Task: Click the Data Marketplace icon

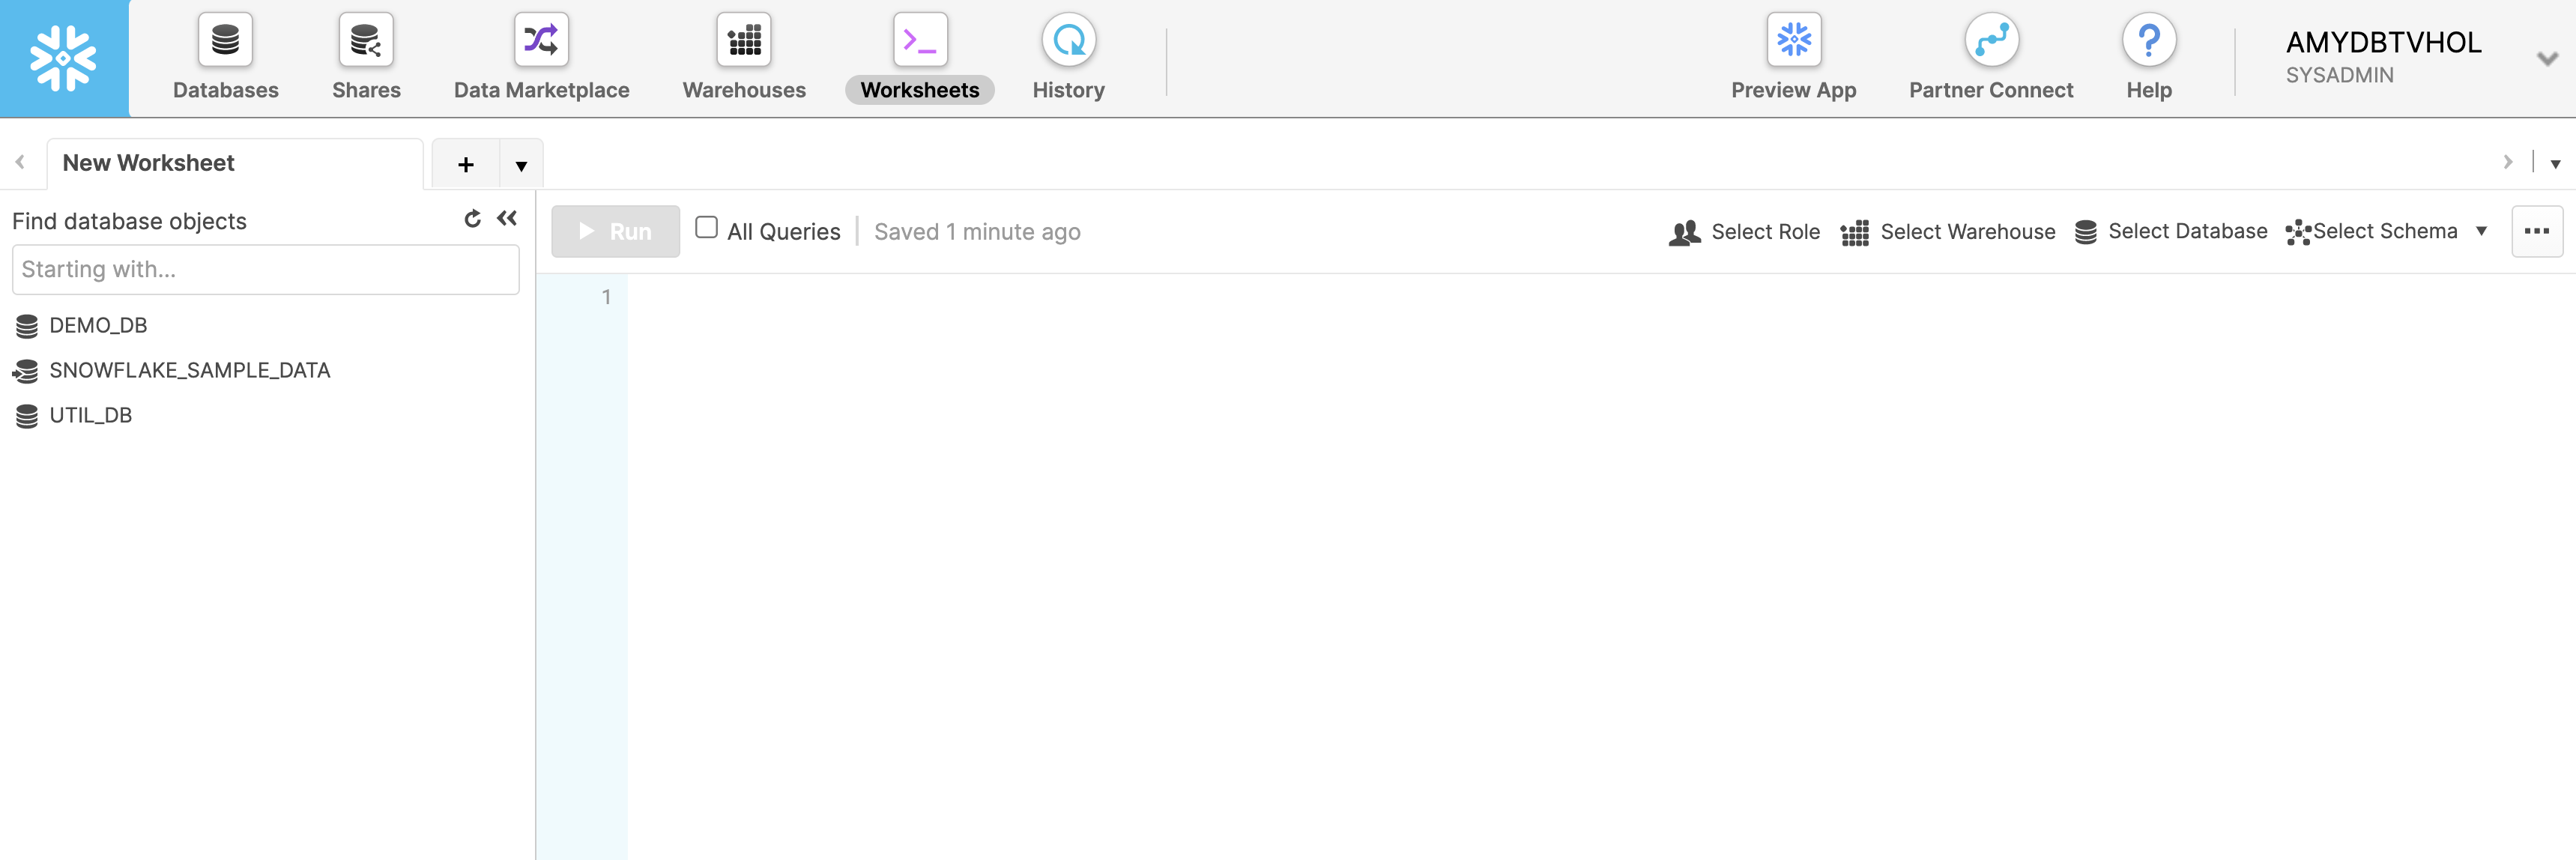Action: [540, 58]
